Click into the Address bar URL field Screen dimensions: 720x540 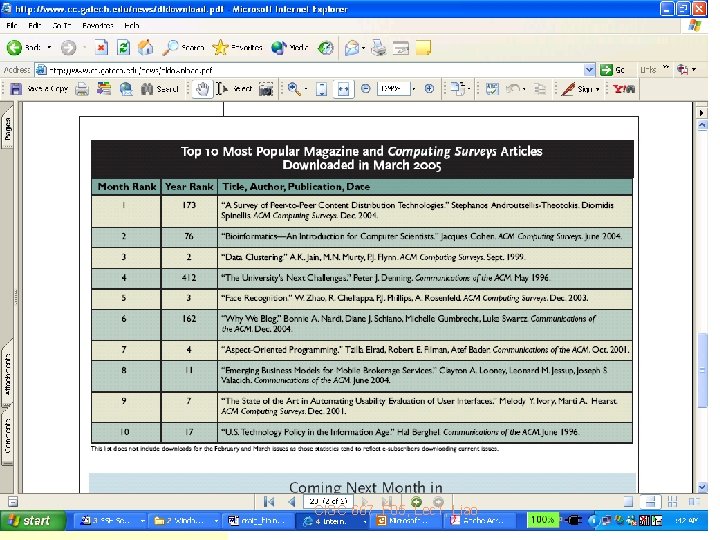pyautogui.click(x=310, y=70)
